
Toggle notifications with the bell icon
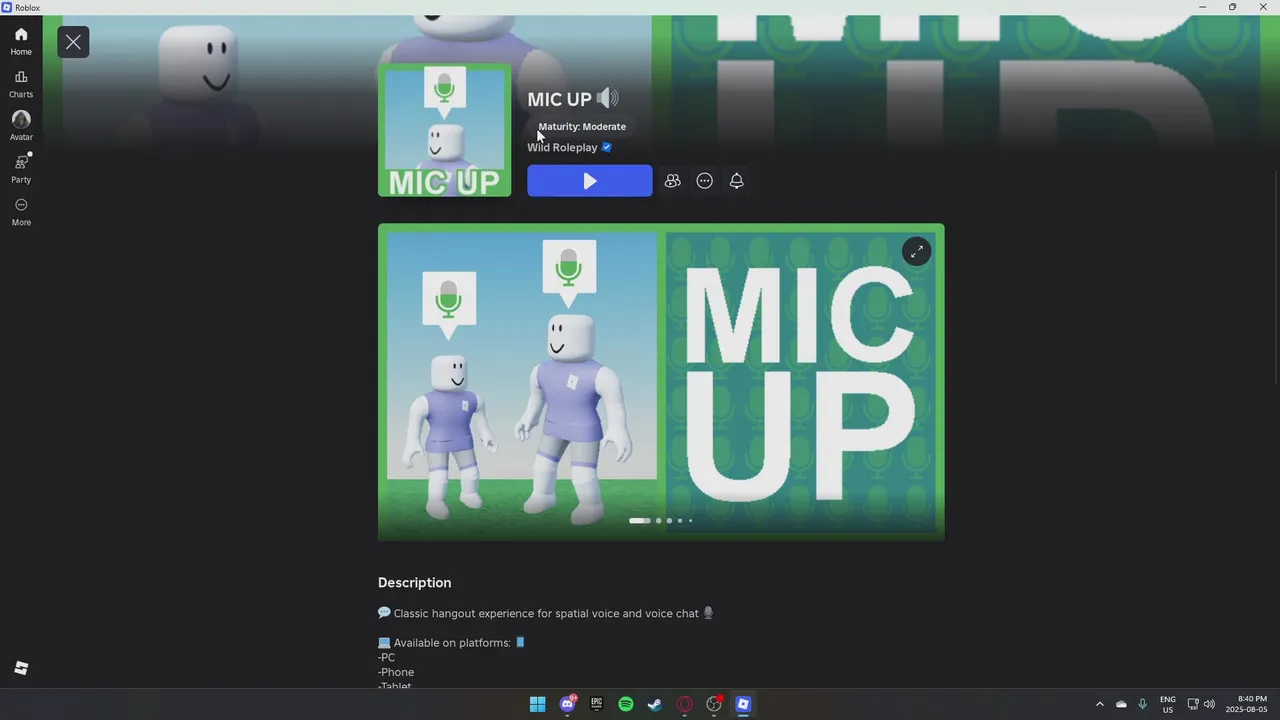(737, 181)
